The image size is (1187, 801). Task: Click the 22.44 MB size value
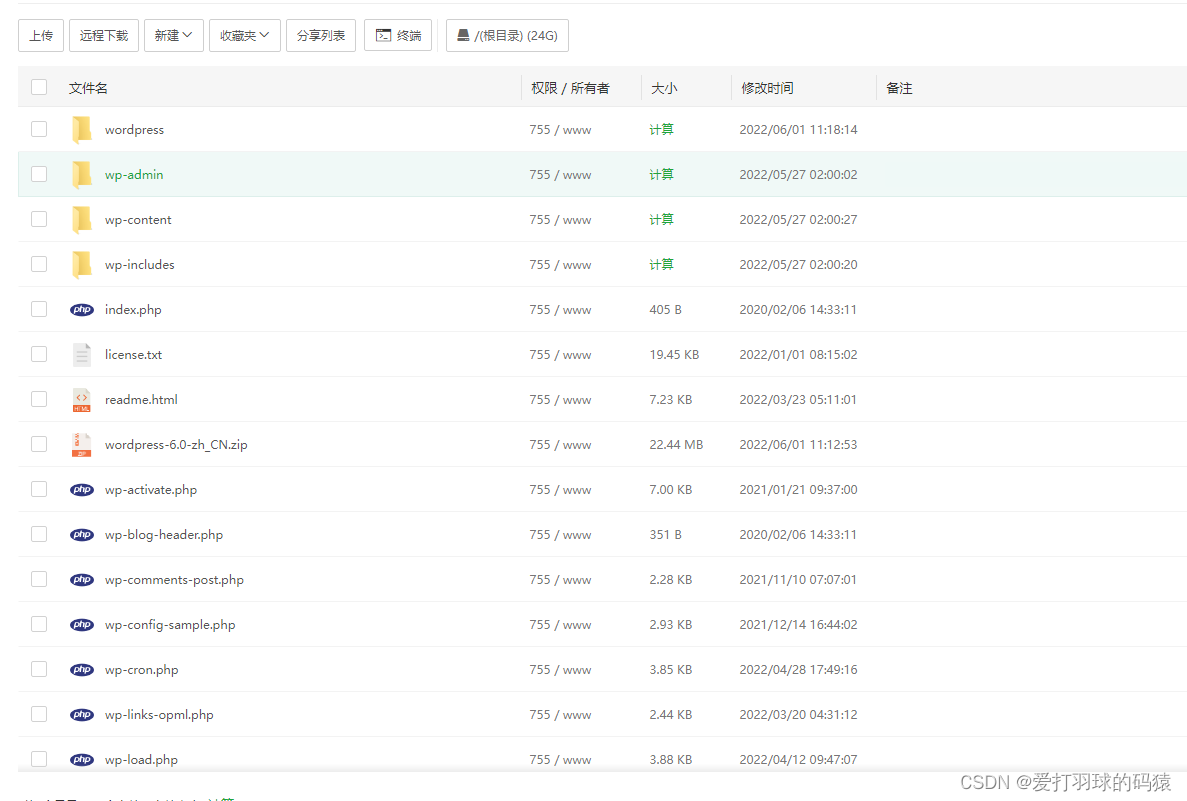[x=676, y=444]
